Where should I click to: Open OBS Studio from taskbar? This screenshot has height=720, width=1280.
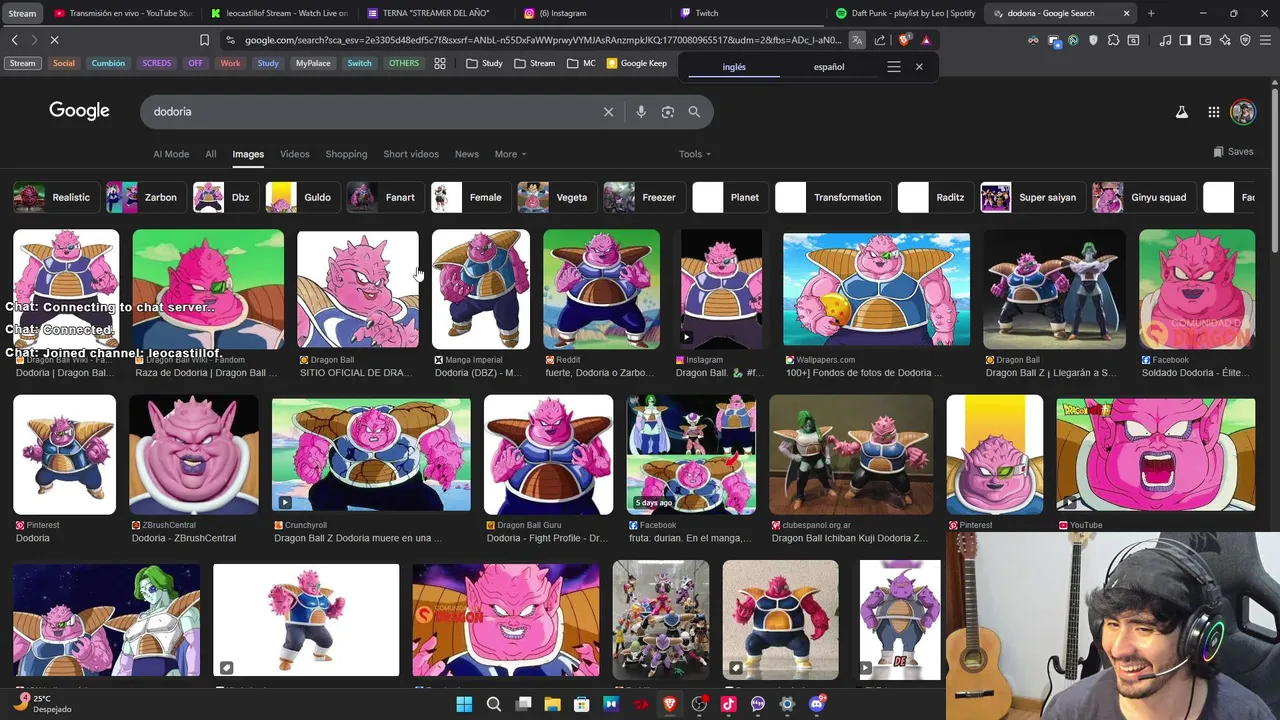[699, 704]
